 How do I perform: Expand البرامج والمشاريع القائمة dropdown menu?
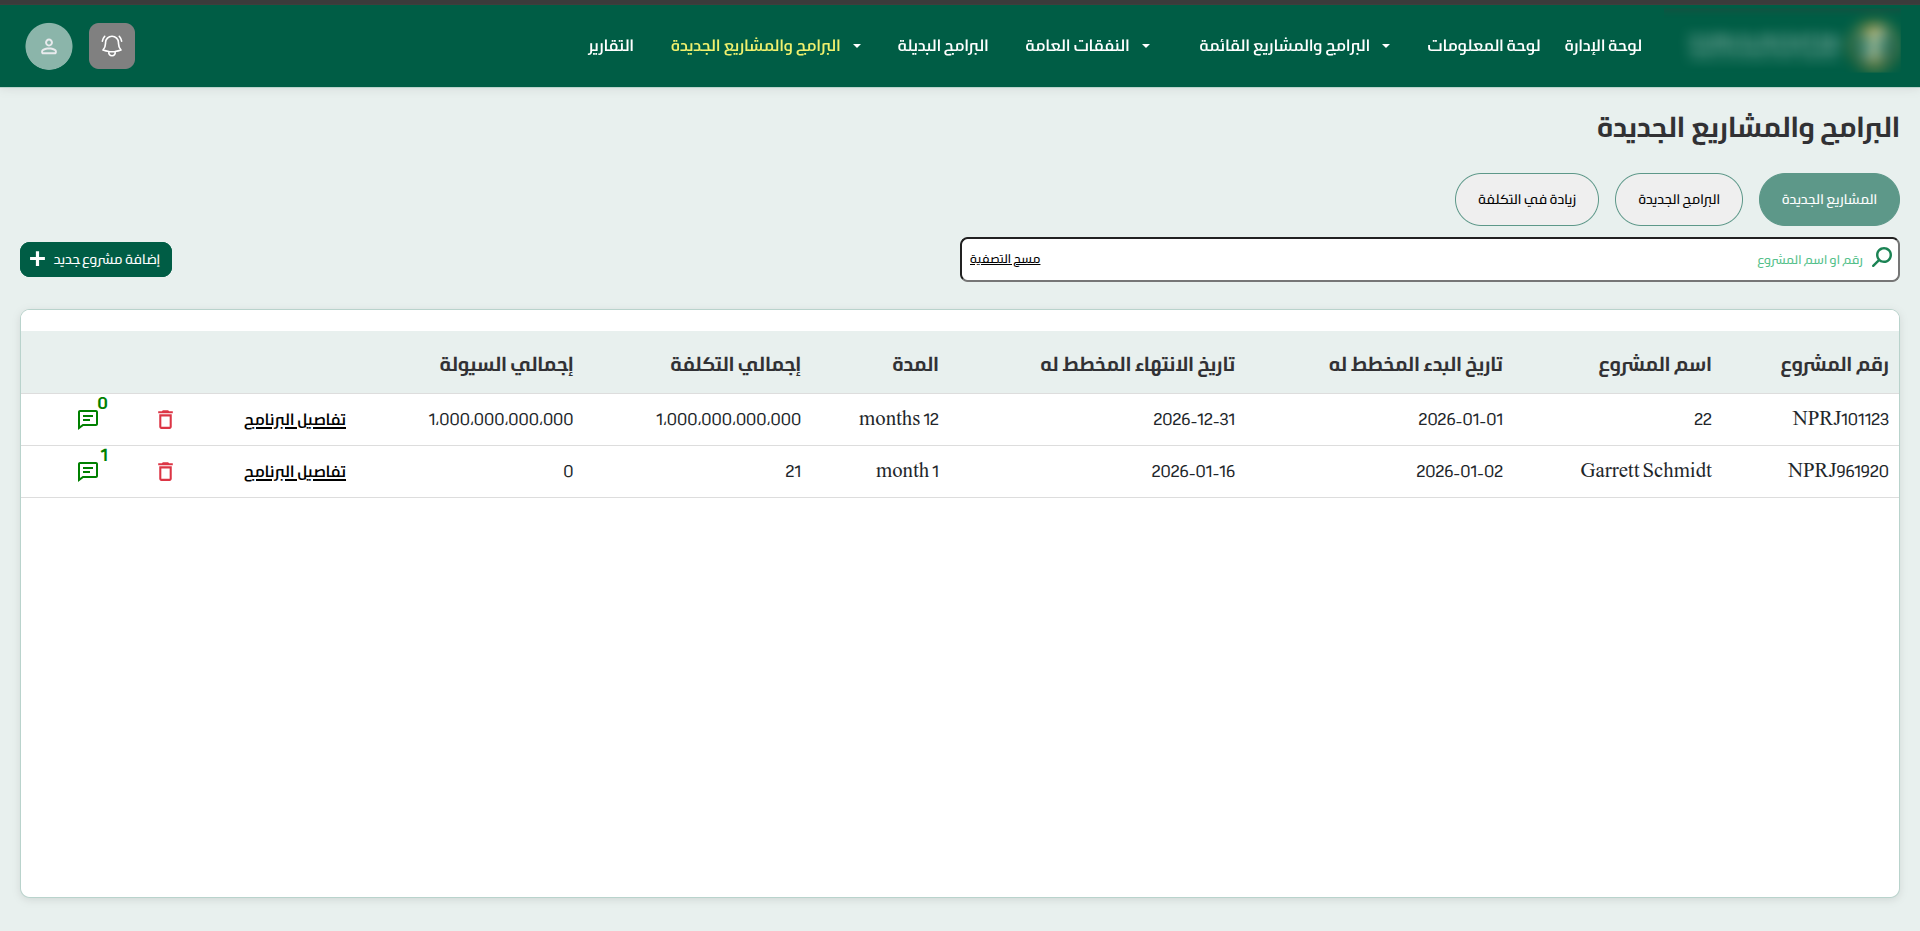[x=1386, y=46]
